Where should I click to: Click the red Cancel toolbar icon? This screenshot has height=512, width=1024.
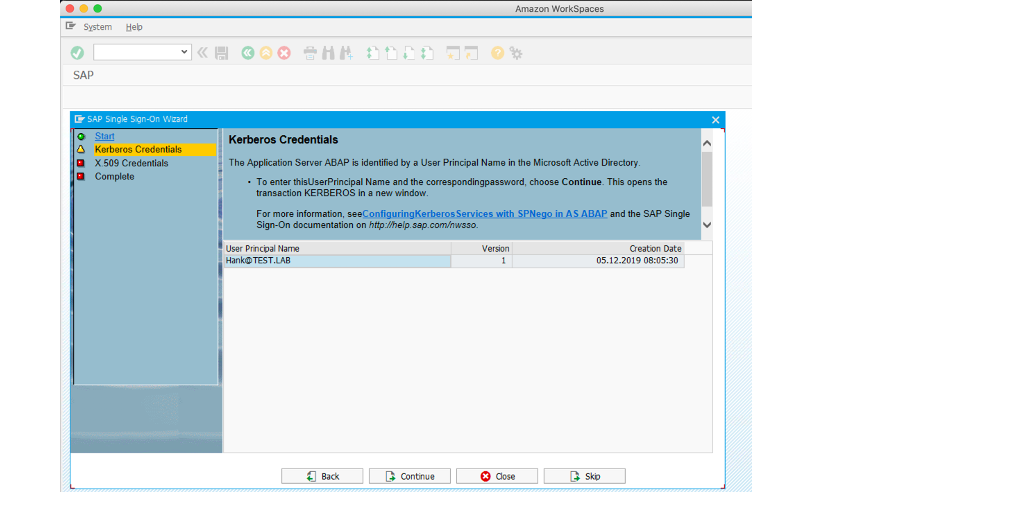click(284, 53)
